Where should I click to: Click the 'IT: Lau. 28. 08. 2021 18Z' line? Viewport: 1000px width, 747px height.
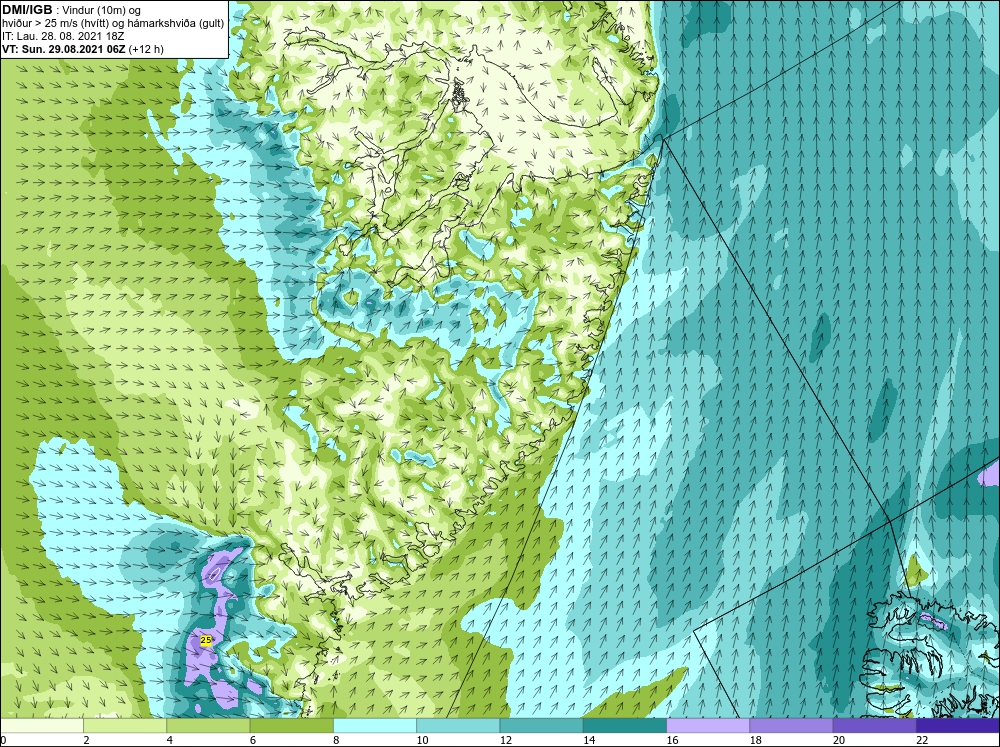click(63, 36)
